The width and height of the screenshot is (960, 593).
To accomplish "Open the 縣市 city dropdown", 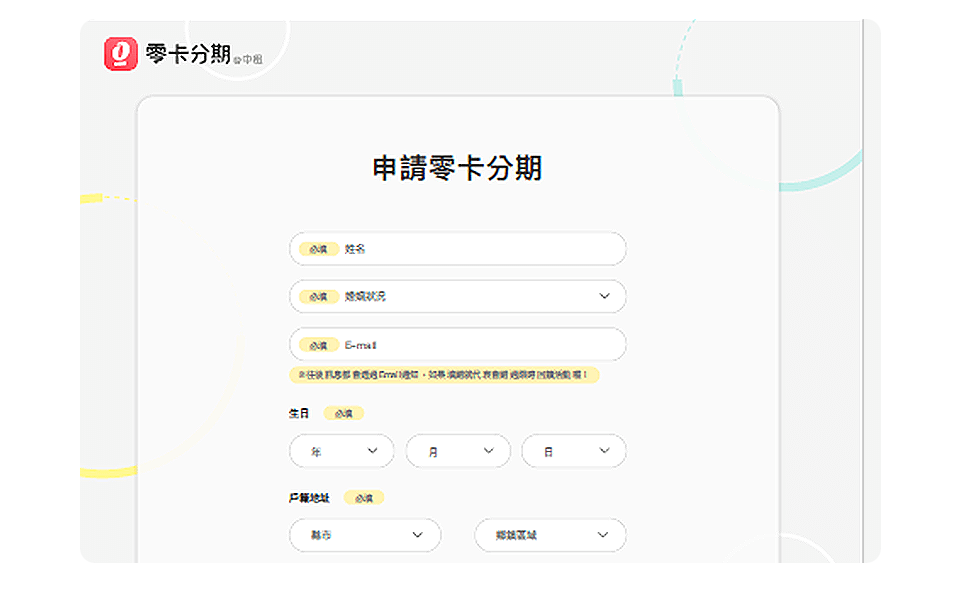I will 365,535.
